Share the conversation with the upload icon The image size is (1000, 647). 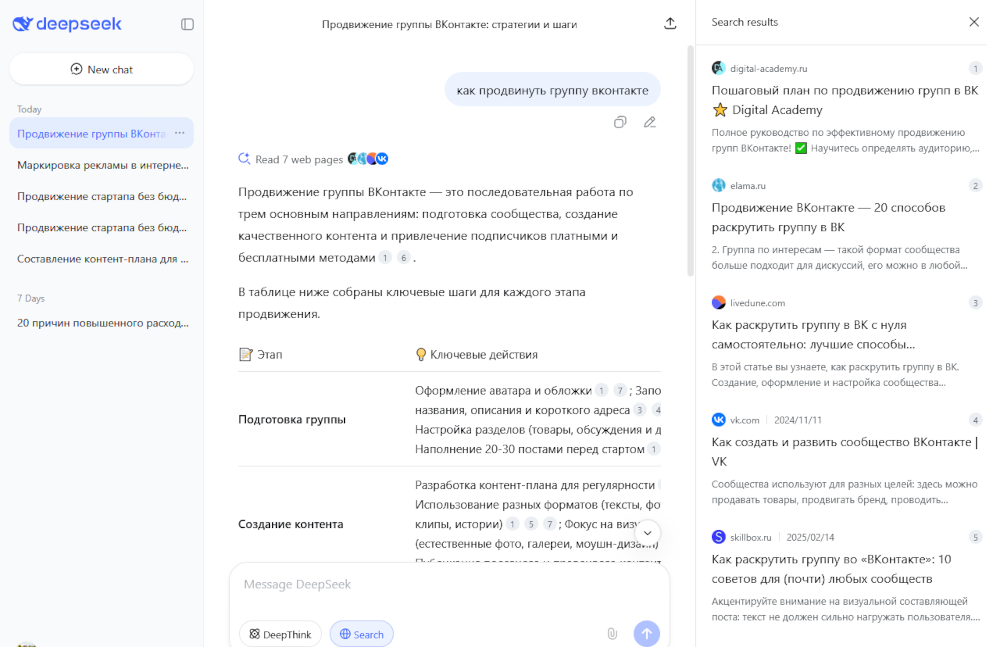[670, 24]
